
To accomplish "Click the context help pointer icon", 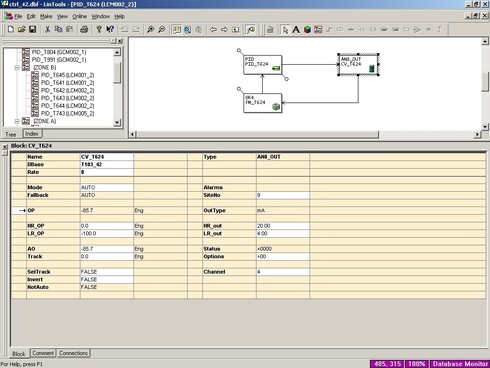I will tap(110, 30).
